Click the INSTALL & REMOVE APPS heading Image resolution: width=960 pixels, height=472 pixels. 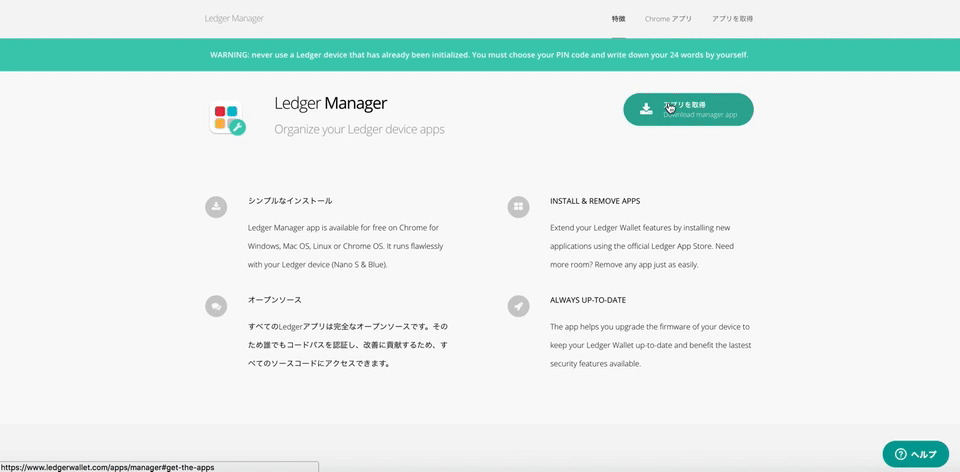(595, 201)
